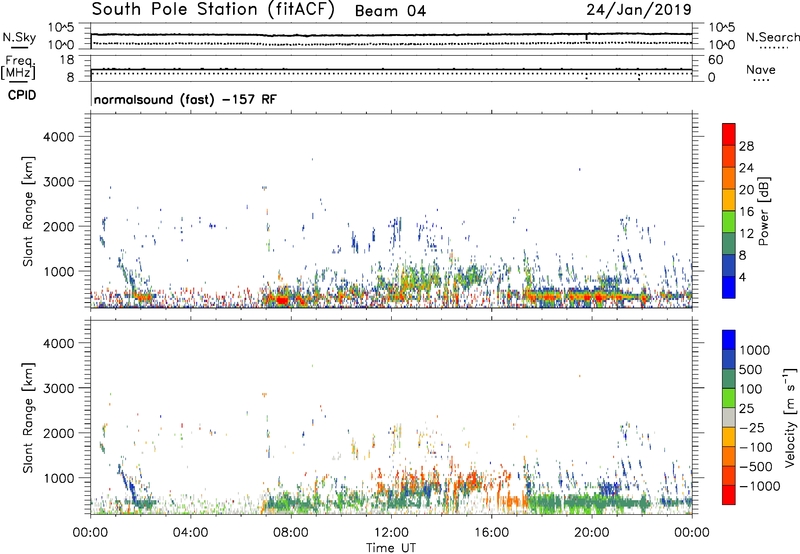Click the '2000' tick of the Power panel
This screenshot has height=554, width=800.
(x=58, y=226)
